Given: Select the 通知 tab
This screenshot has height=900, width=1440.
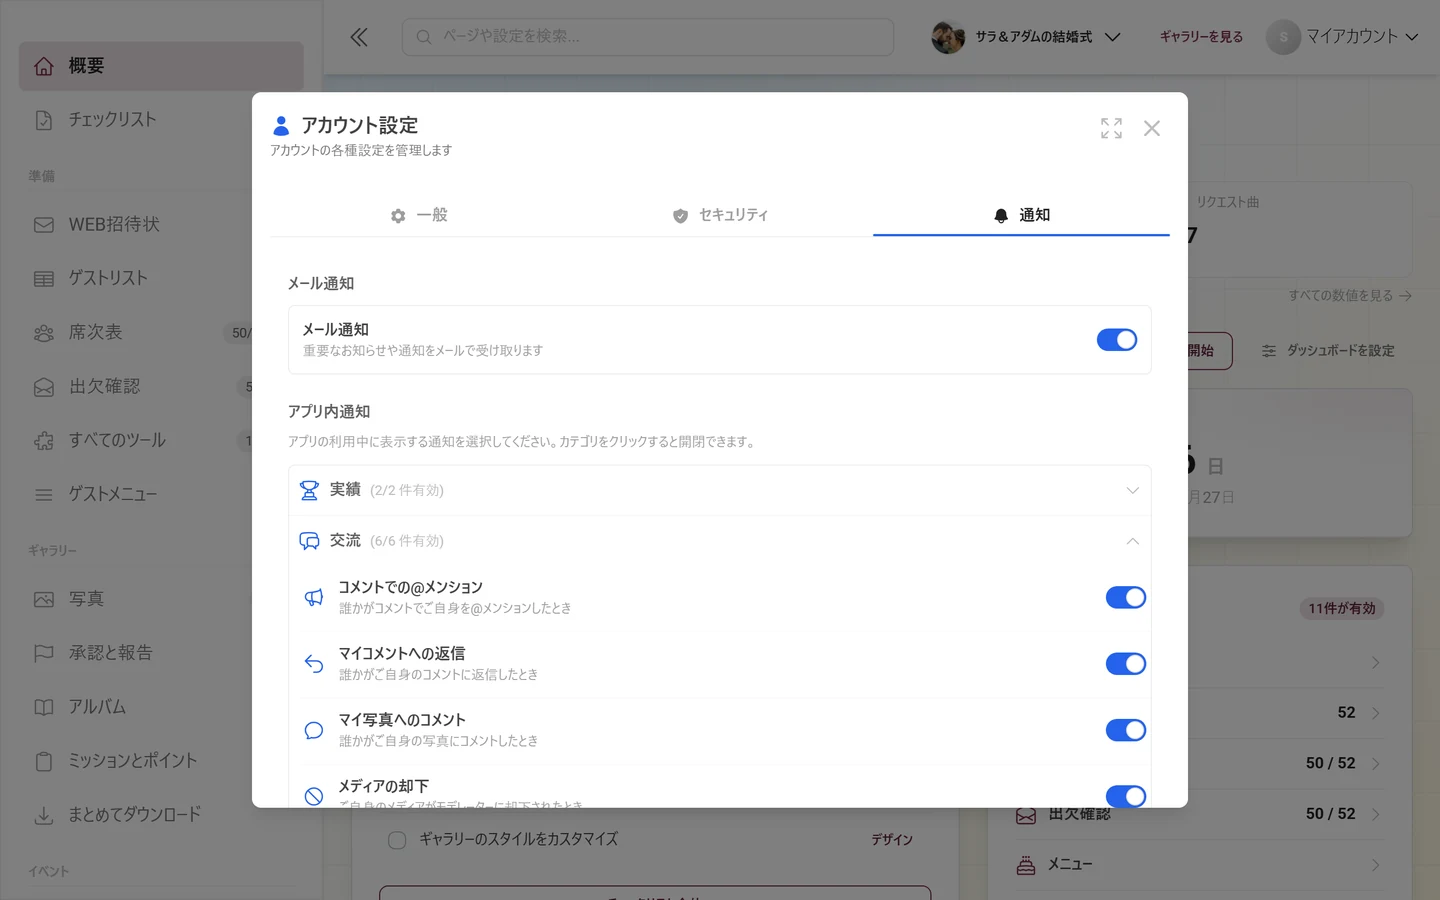Looking at the screenshot, I should click(1021, 215).
